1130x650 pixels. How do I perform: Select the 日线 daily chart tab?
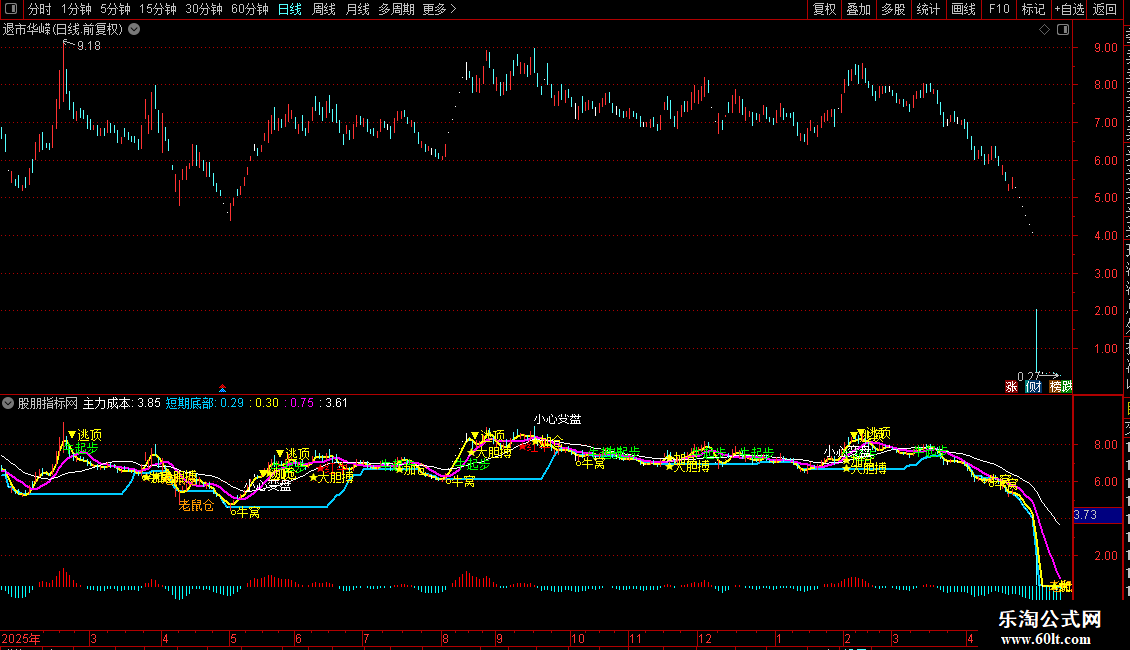pos(290,9)
